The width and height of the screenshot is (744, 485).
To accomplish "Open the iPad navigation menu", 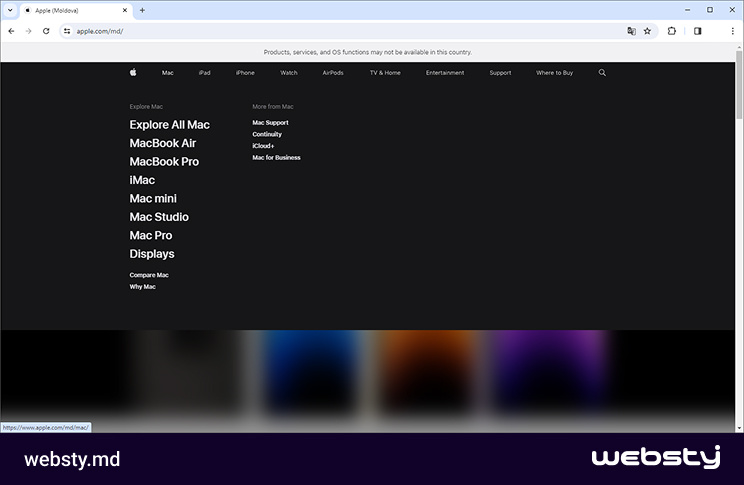I will (205, 73).
